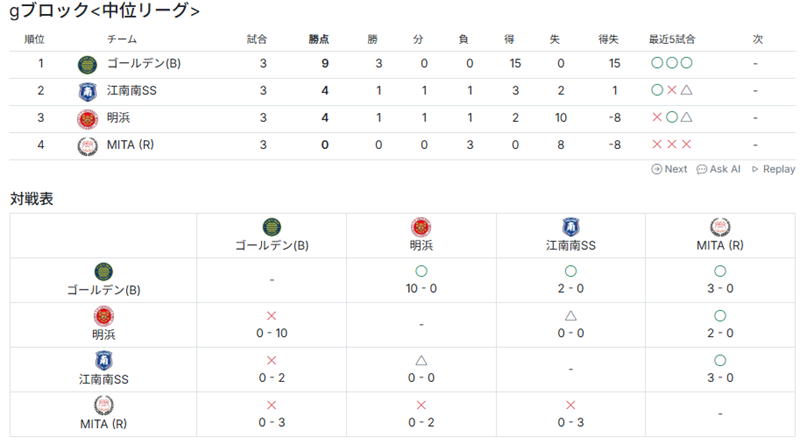
Task: Open Ask AI
Action: (718, 169)
